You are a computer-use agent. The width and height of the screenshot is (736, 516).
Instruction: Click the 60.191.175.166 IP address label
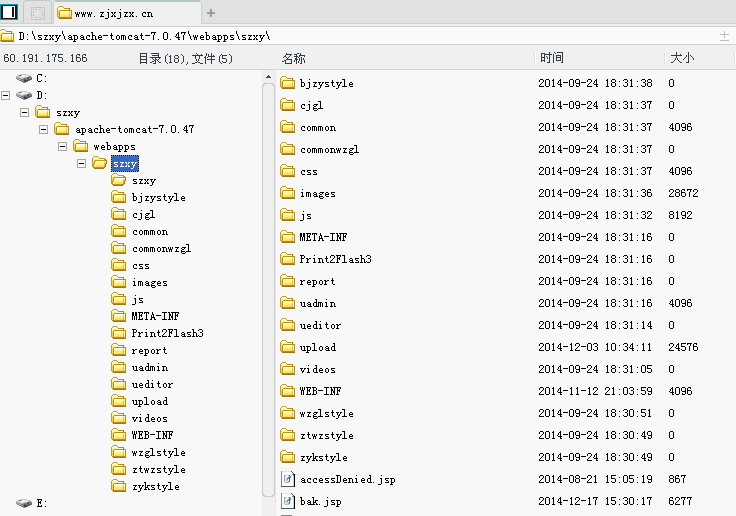45,58
